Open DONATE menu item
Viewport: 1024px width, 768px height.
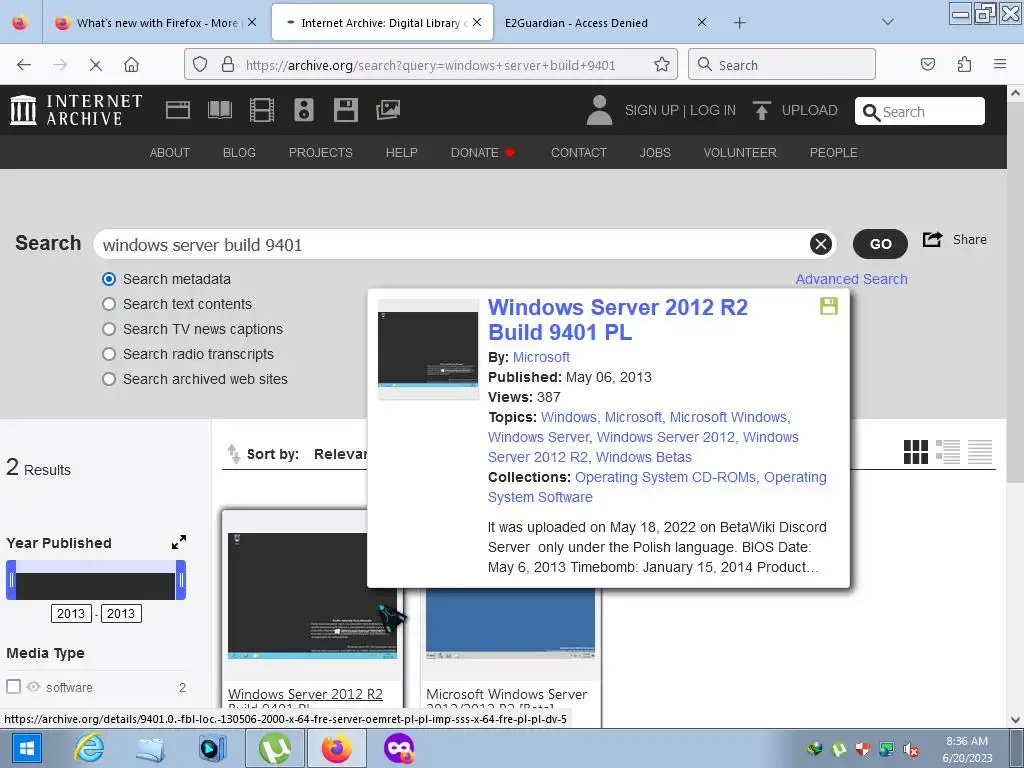pos(483,152)
